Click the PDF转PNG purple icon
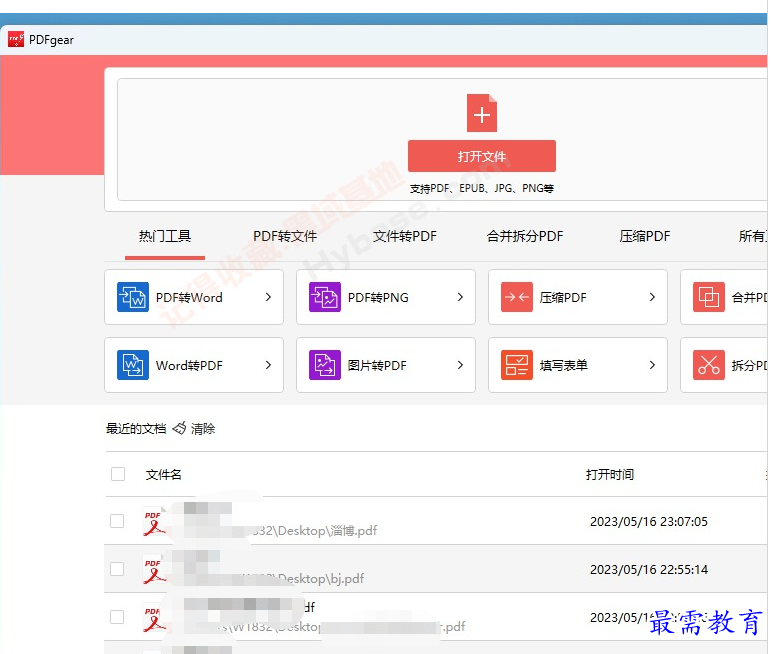Image resolution: width=771 pixels, height=654 pixels. [x=325, y=297]
